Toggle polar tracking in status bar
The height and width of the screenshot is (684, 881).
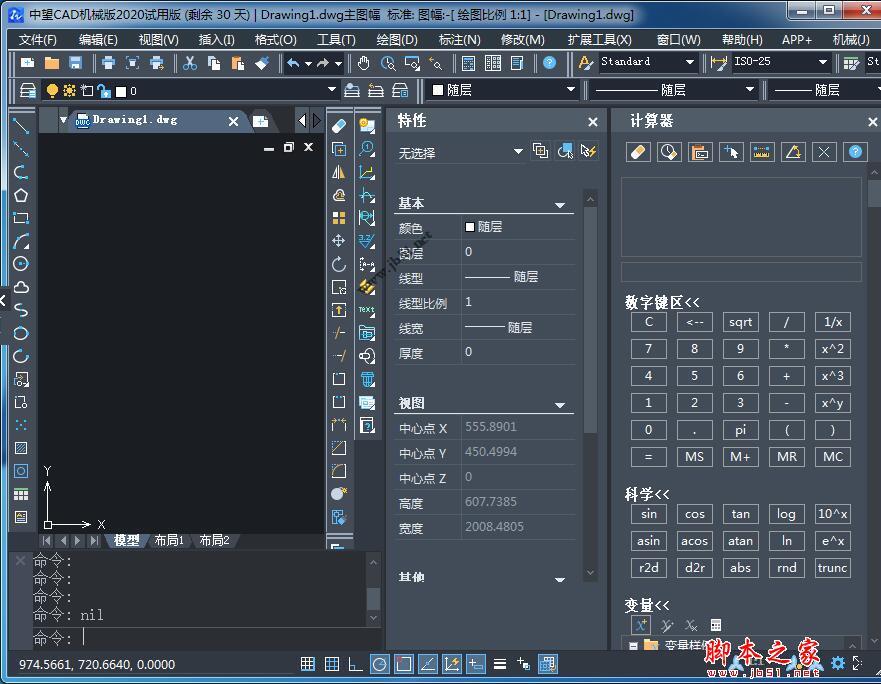click(x=380, y=664)
